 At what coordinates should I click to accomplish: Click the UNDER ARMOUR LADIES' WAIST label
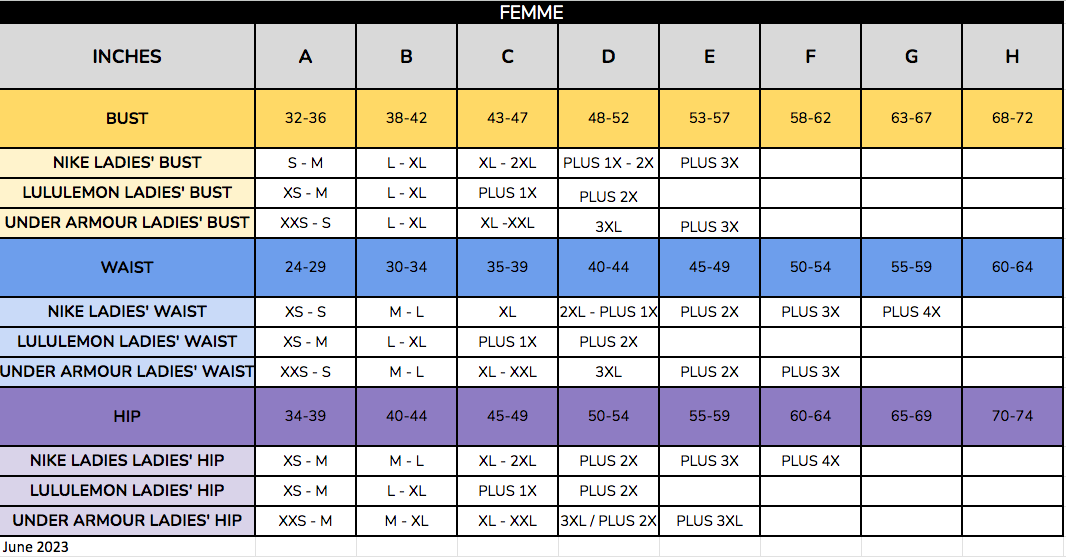[127, 371]
